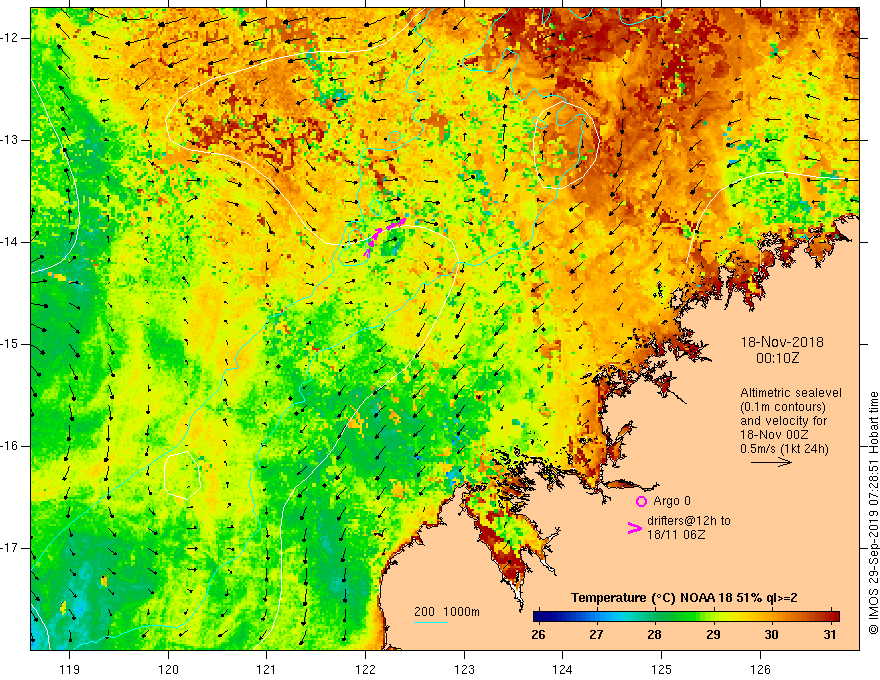Click the latitude axis label -16

coord(11,447)
